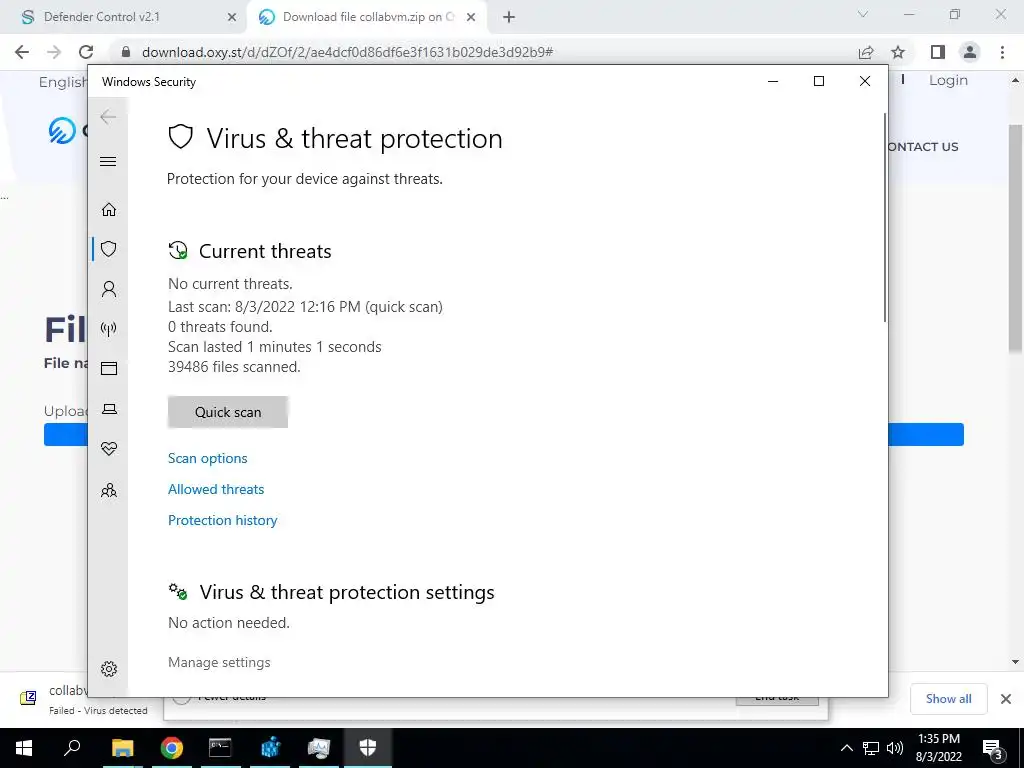Open File Explorer from taskbar

(x=122, y=748)
